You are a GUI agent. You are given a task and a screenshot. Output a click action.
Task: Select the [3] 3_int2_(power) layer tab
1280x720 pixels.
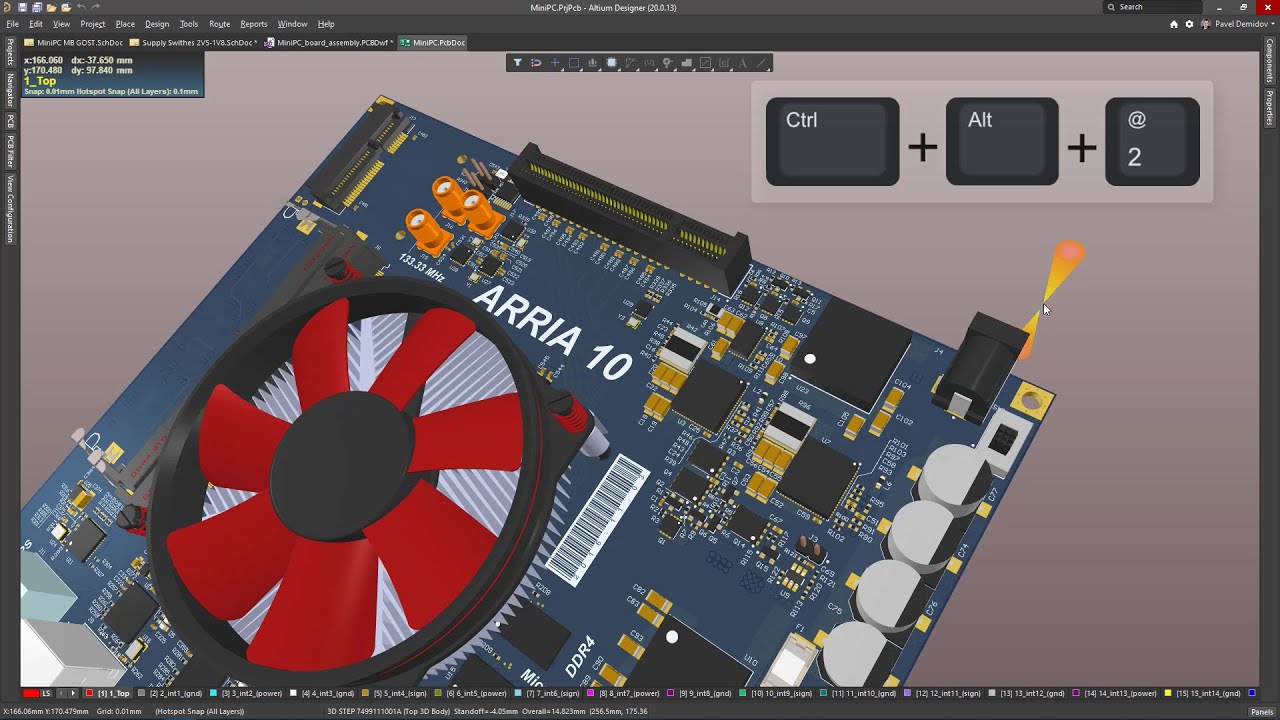tap(246, 693)
